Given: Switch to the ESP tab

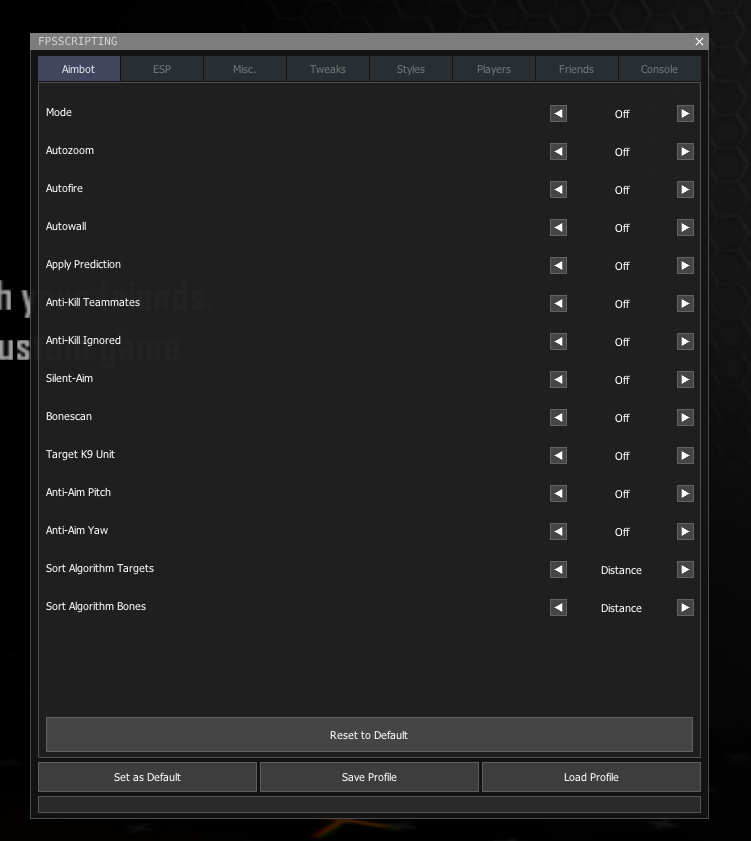Looking at the screenshot, I should coord(162,69).
